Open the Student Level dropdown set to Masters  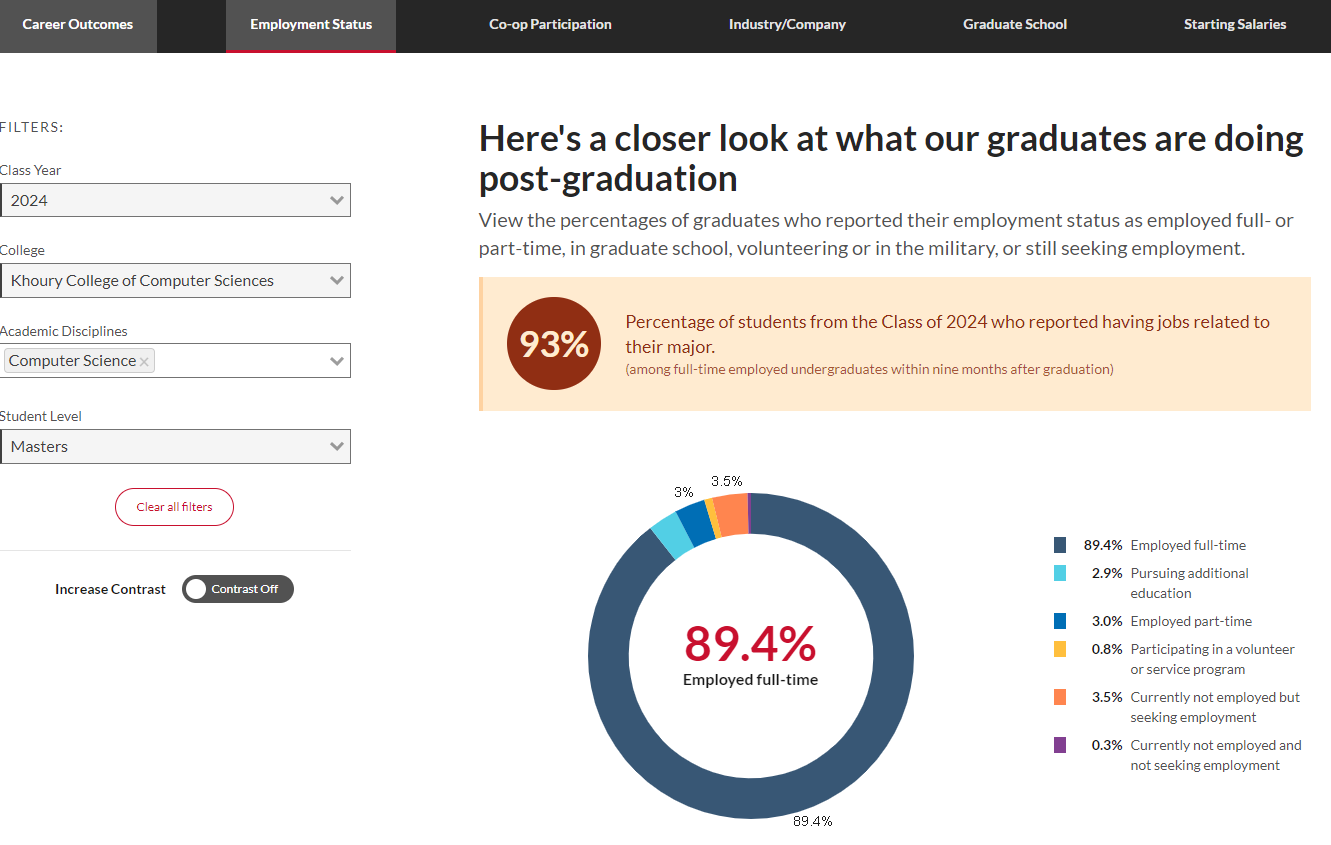click(175, 447)
